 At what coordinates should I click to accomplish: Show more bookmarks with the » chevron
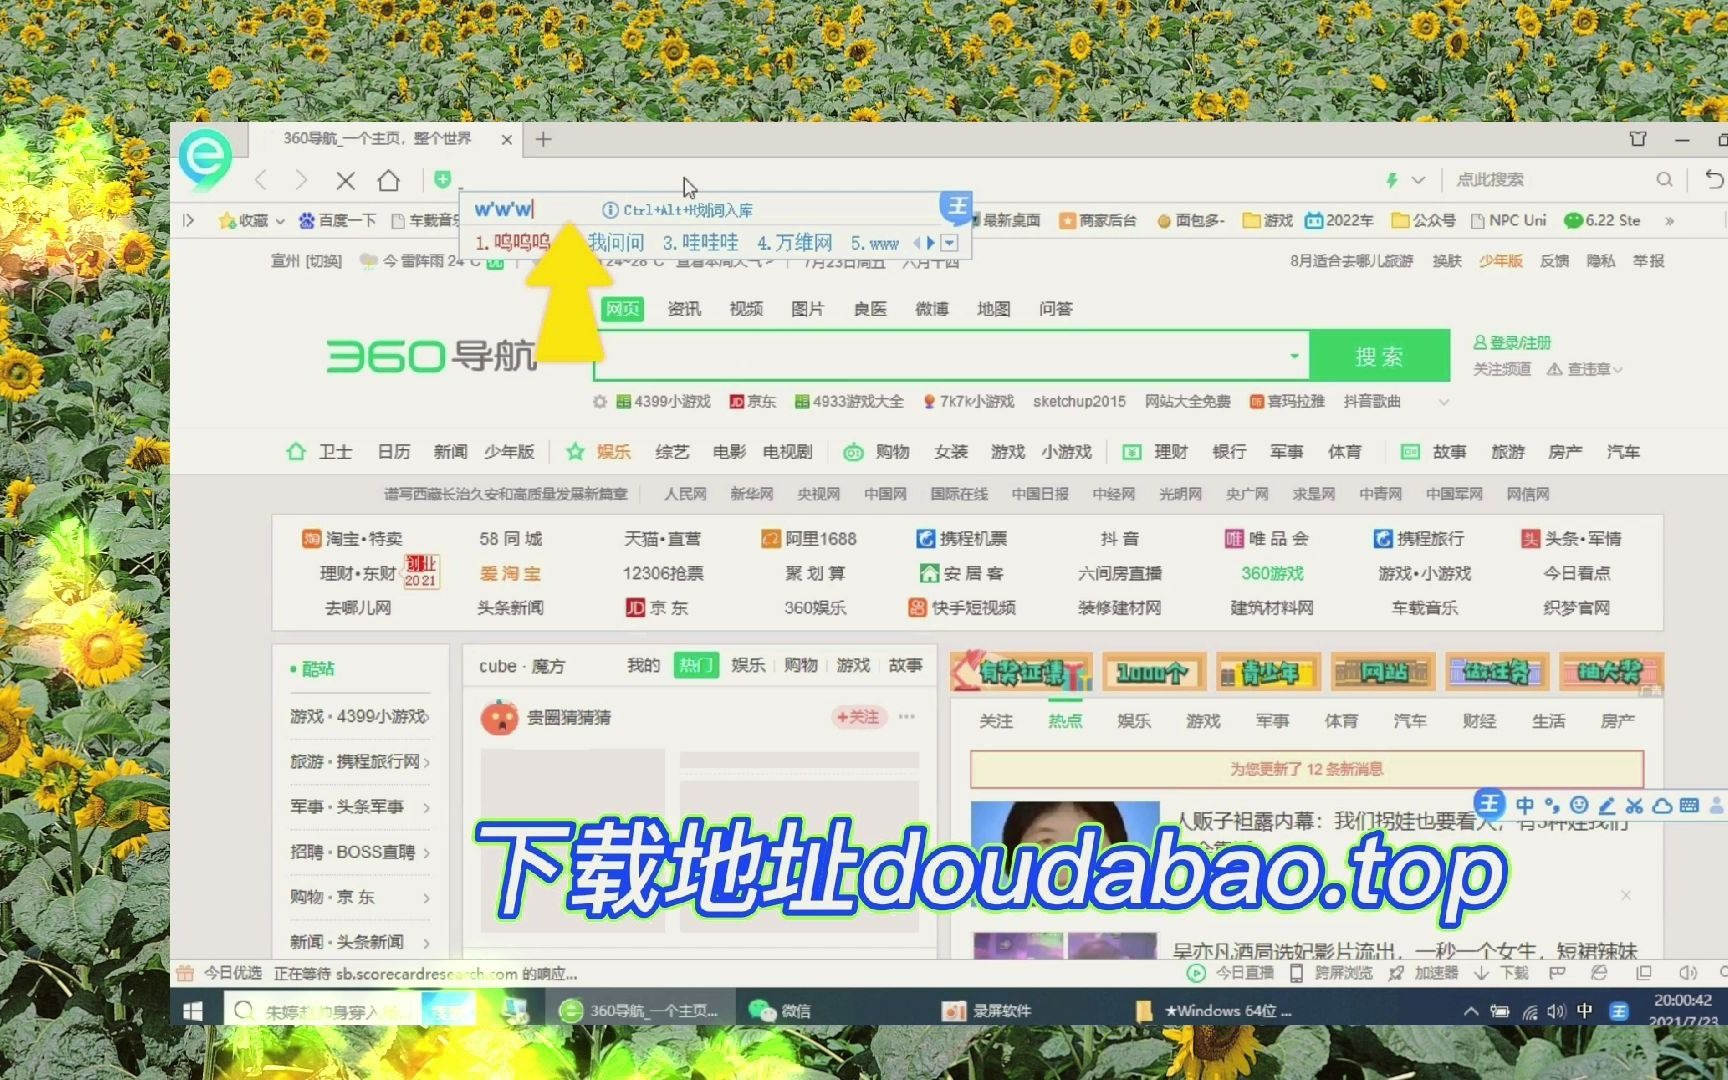1669,221
